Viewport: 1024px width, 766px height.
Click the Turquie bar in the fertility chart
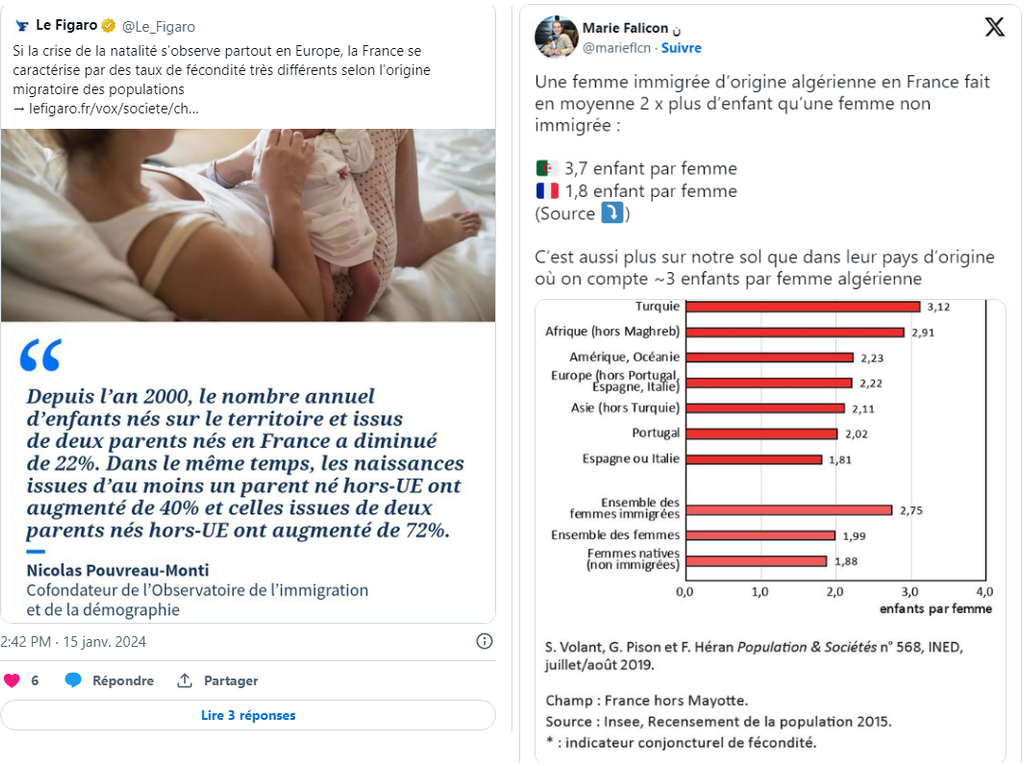pyautogui.click(x=802, y=307)
